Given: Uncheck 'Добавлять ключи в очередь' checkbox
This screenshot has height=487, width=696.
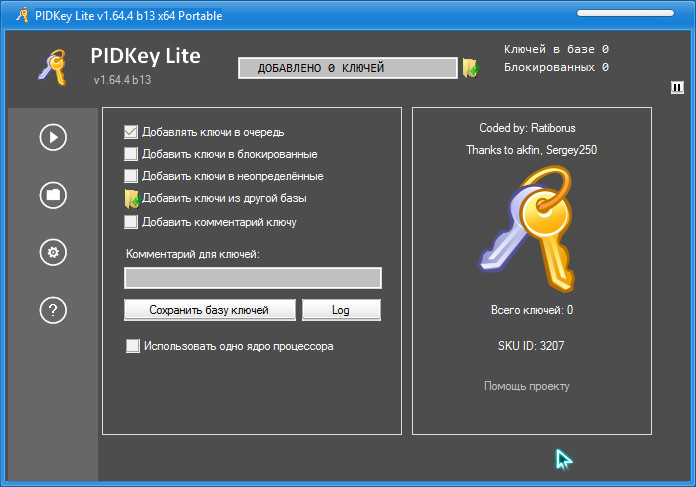Looking at the screenshot, I should [131, 132].
